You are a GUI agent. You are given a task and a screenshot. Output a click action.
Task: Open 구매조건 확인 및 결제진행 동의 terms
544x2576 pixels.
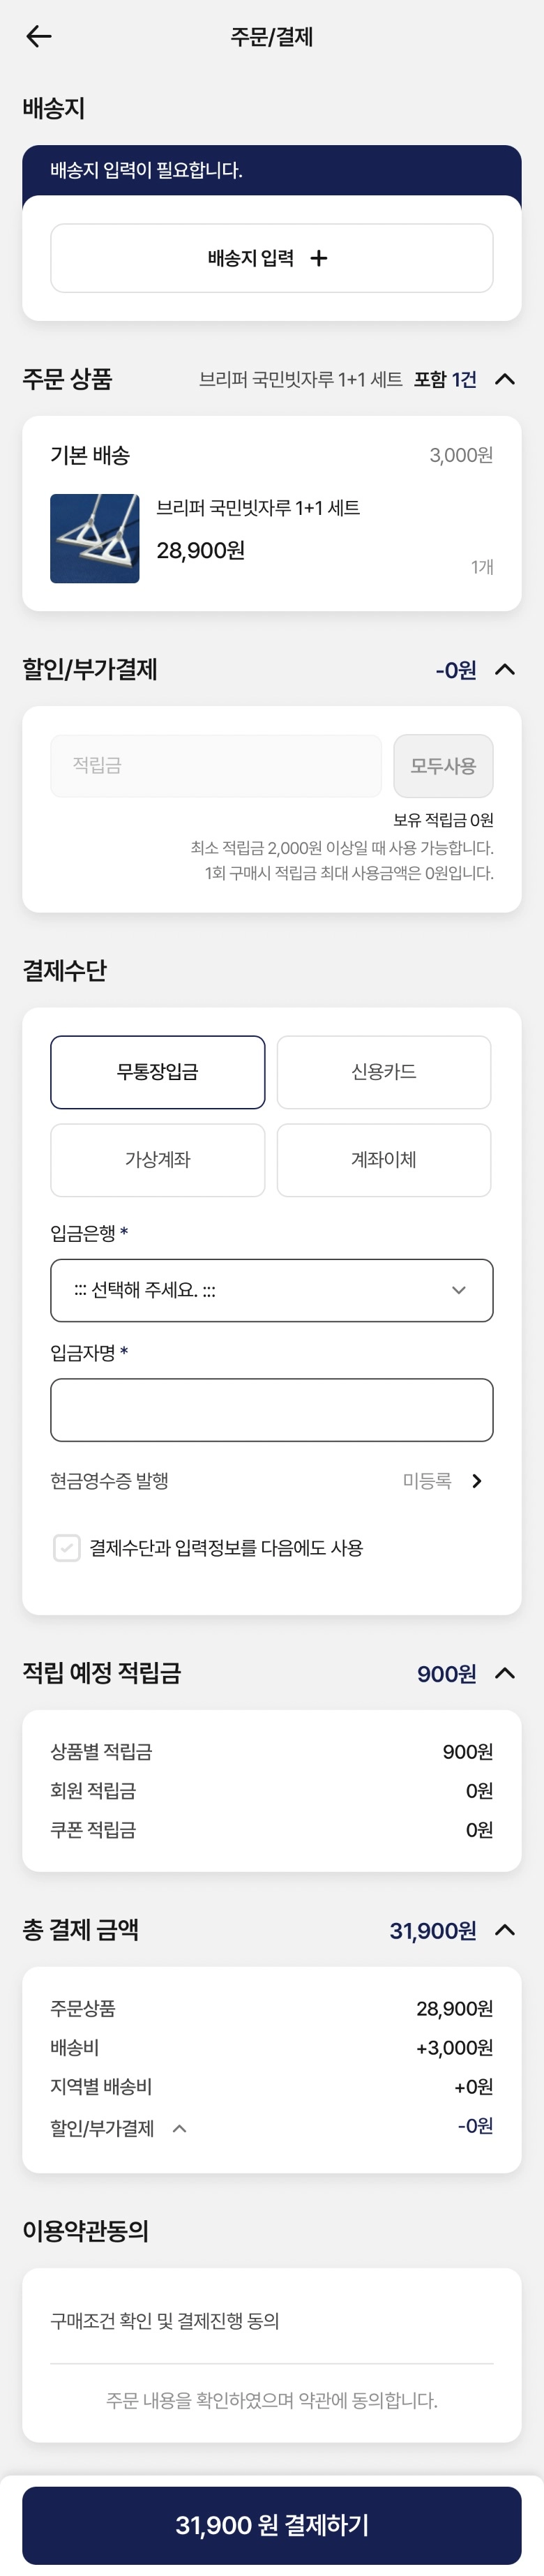(x=165, y=2321)
